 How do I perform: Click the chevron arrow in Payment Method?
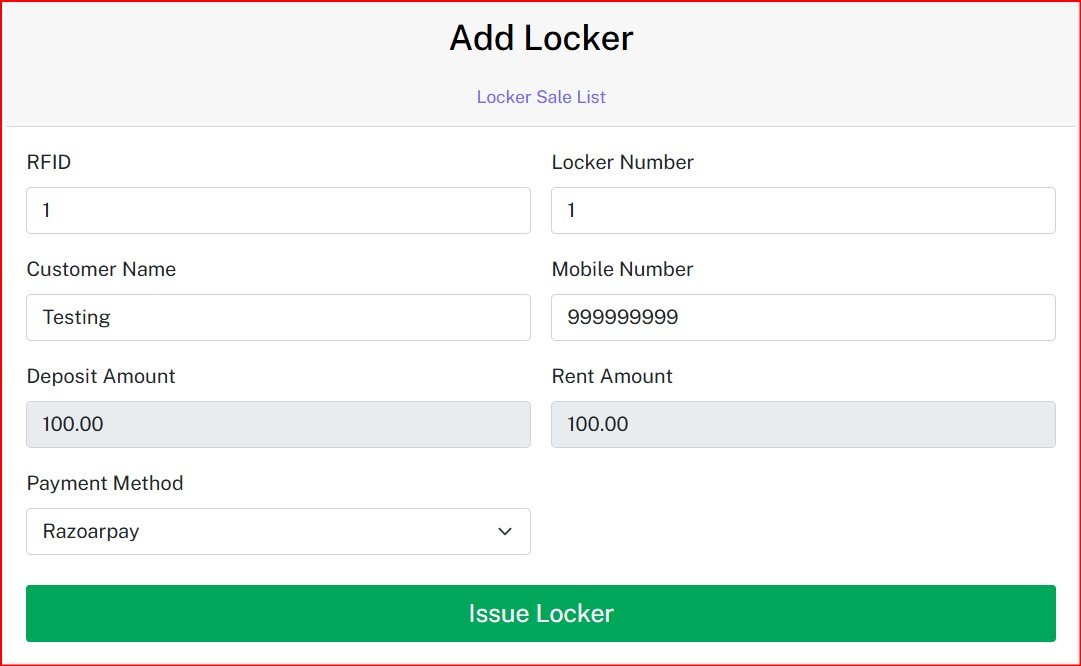point(505,532)
